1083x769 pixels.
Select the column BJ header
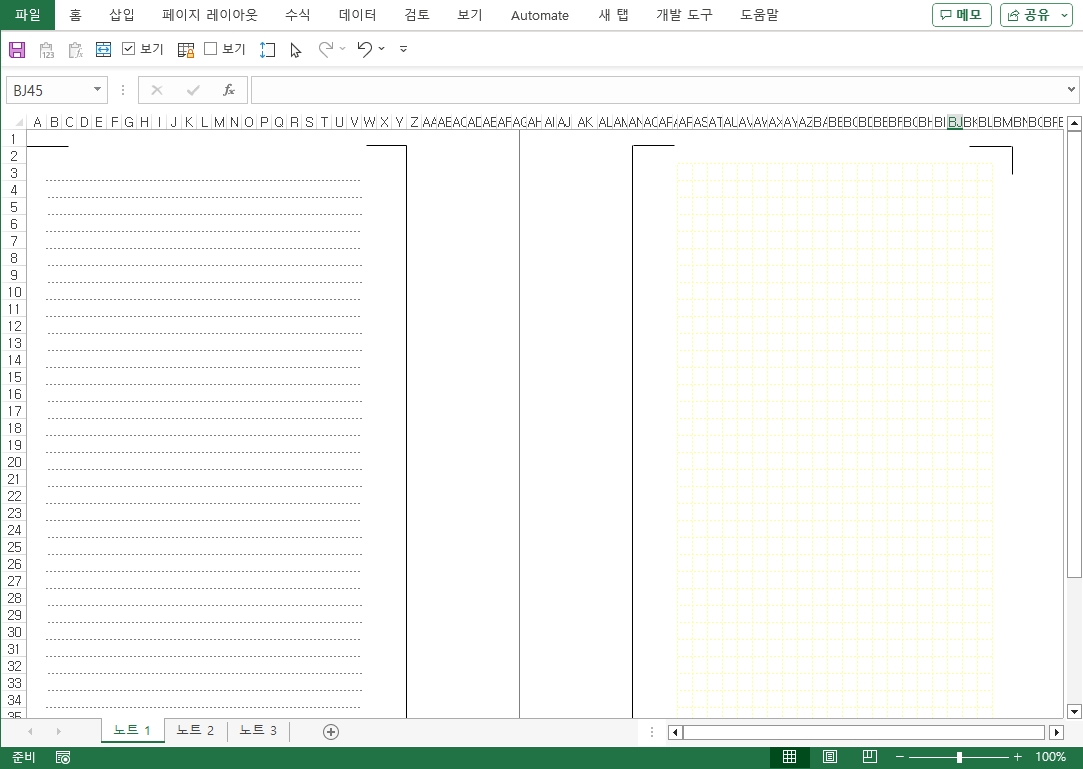pos(955,122)
